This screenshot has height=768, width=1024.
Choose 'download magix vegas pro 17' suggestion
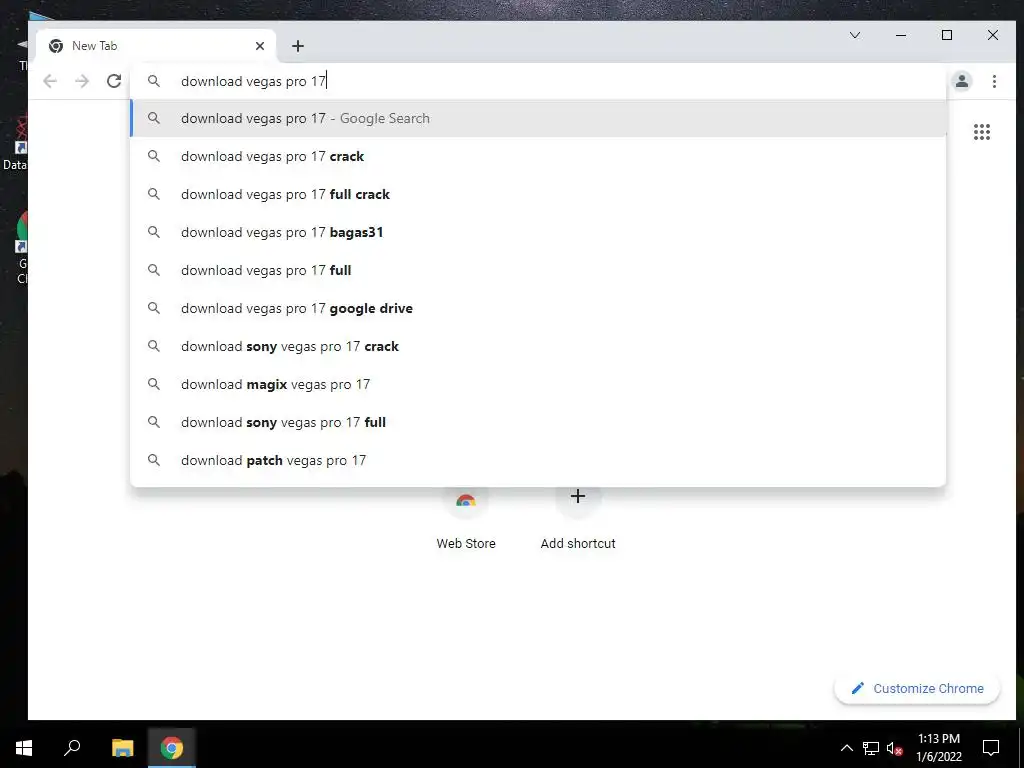539,384
